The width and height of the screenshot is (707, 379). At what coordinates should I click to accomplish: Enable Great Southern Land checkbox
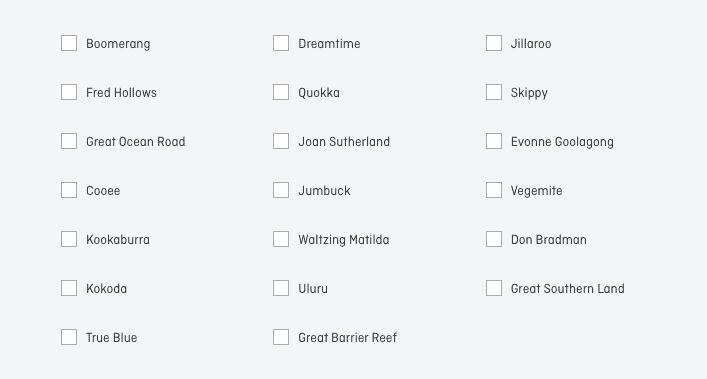pyautogui.click(x=494, y=288)
